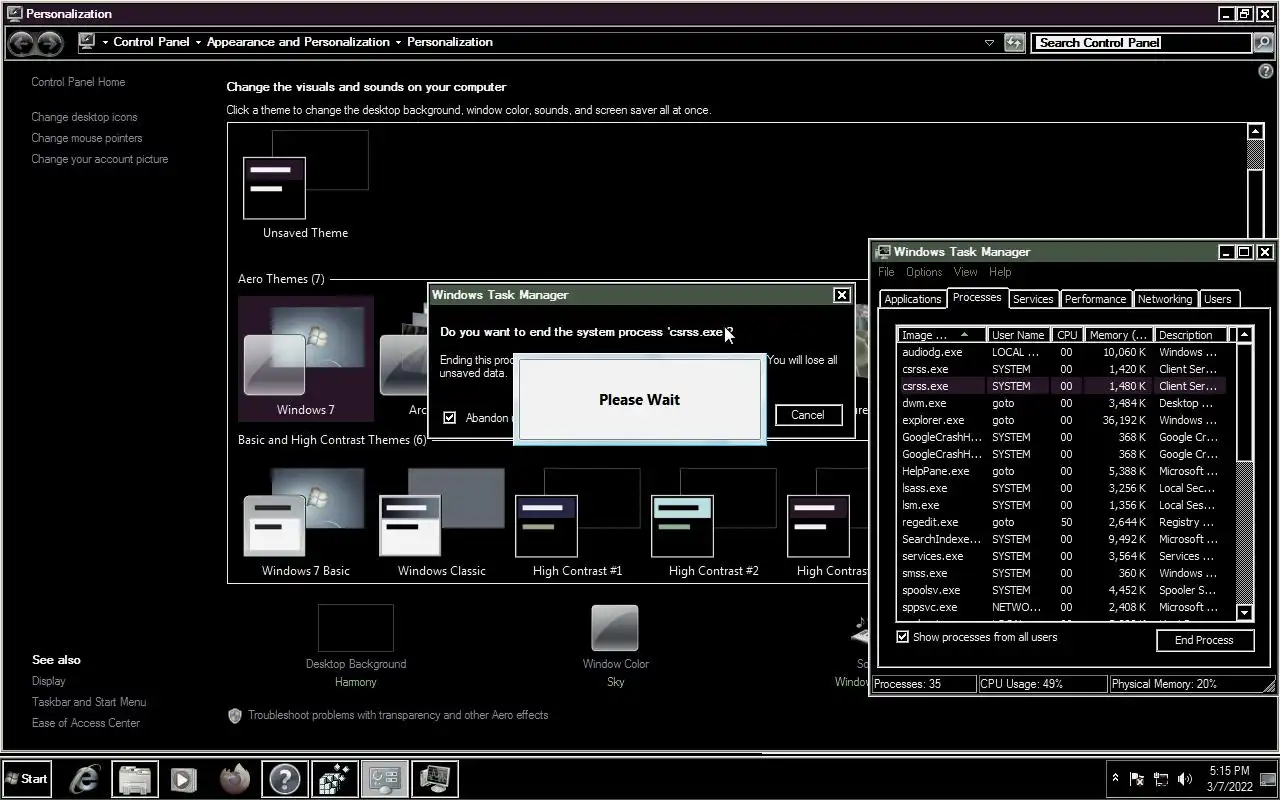This screenshot has width=1280, height=800.
Task: Open the Action Center flag tray icon
Action: [1137, 779]
